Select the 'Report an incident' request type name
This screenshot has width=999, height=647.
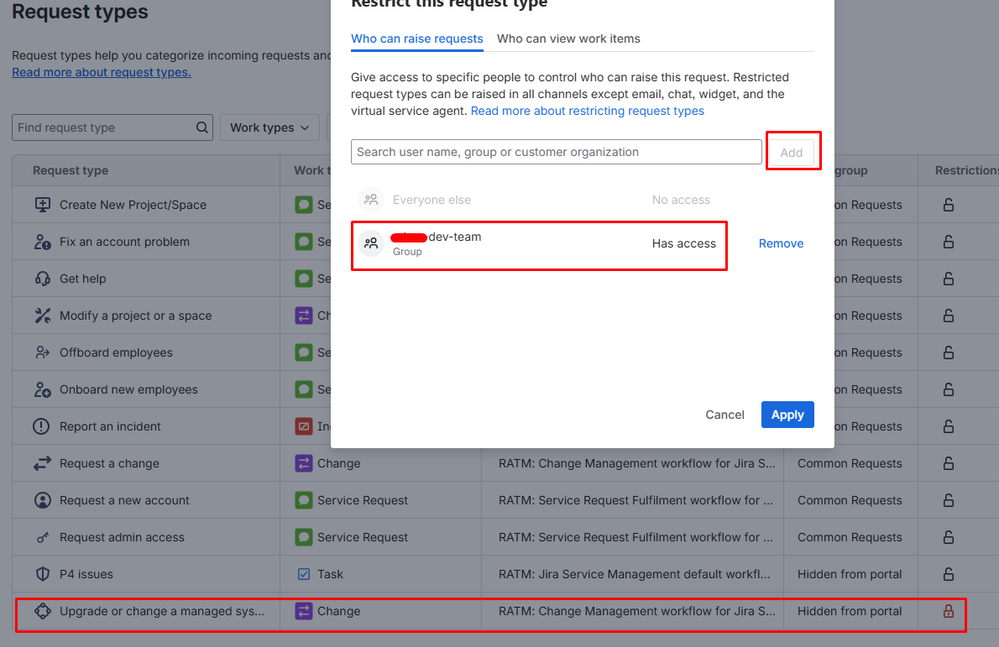coord(110,426)
